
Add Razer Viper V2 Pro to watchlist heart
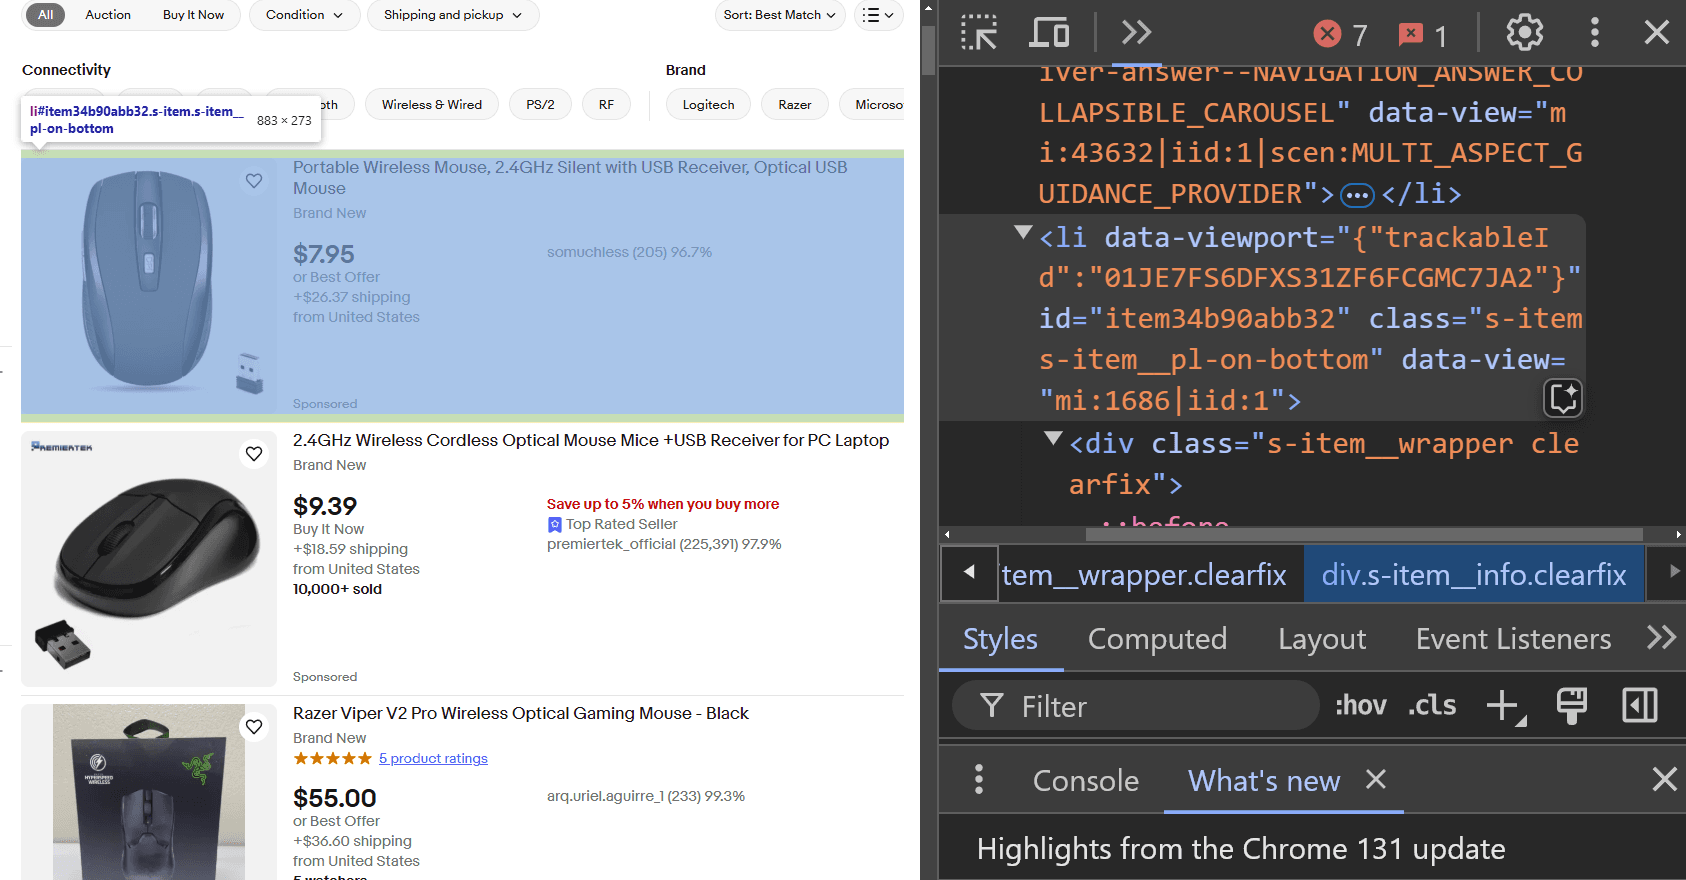click(x=254, y=727)
